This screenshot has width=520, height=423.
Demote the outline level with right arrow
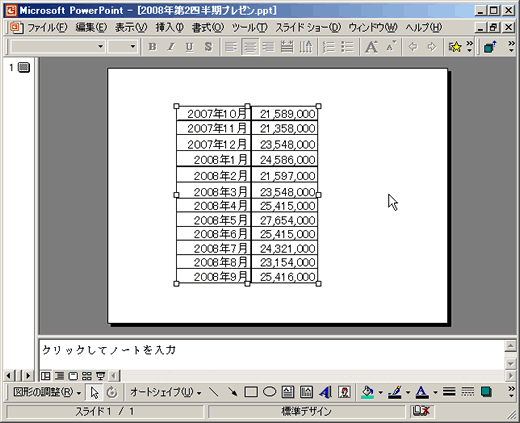[x=432, y=47]
